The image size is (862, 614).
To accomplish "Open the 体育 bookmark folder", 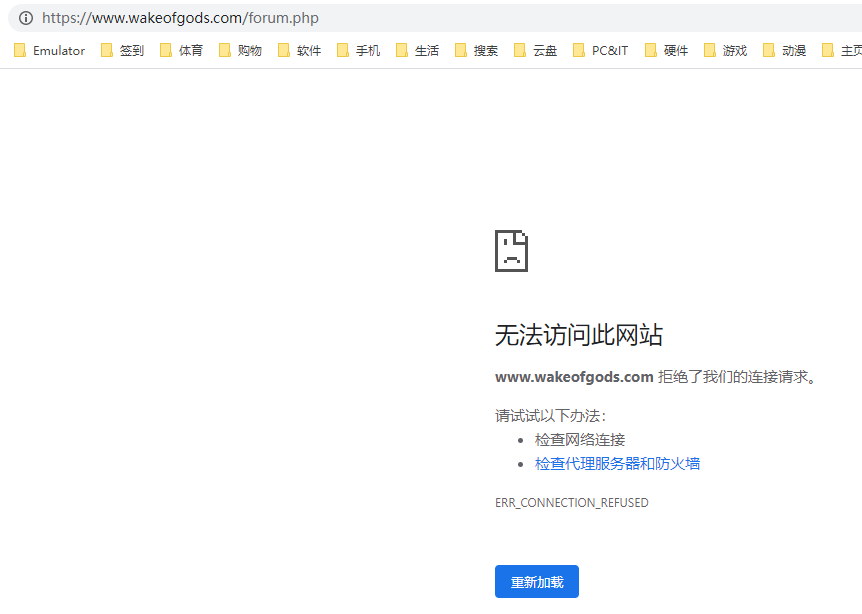I will [x=181, y=51].
